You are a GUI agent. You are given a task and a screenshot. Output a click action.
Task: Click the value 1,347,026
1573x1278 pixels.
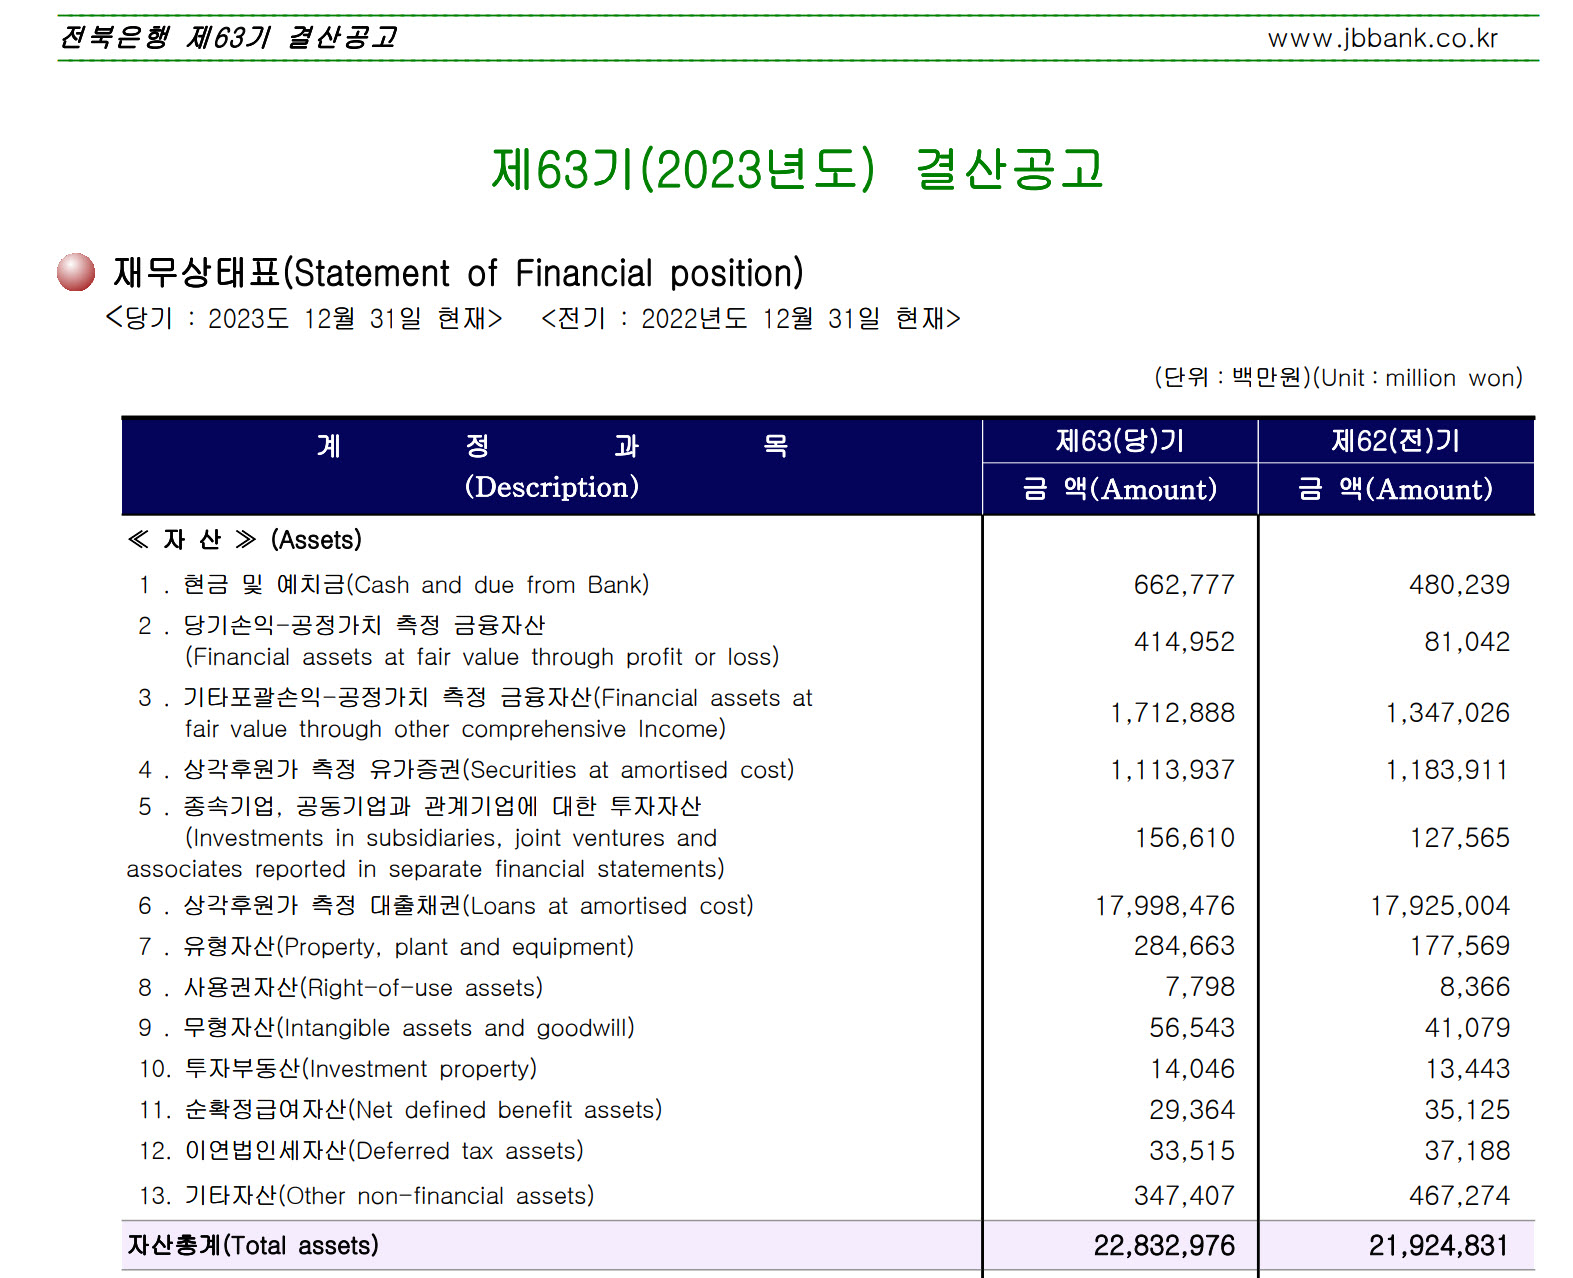tap(1447, 713)
